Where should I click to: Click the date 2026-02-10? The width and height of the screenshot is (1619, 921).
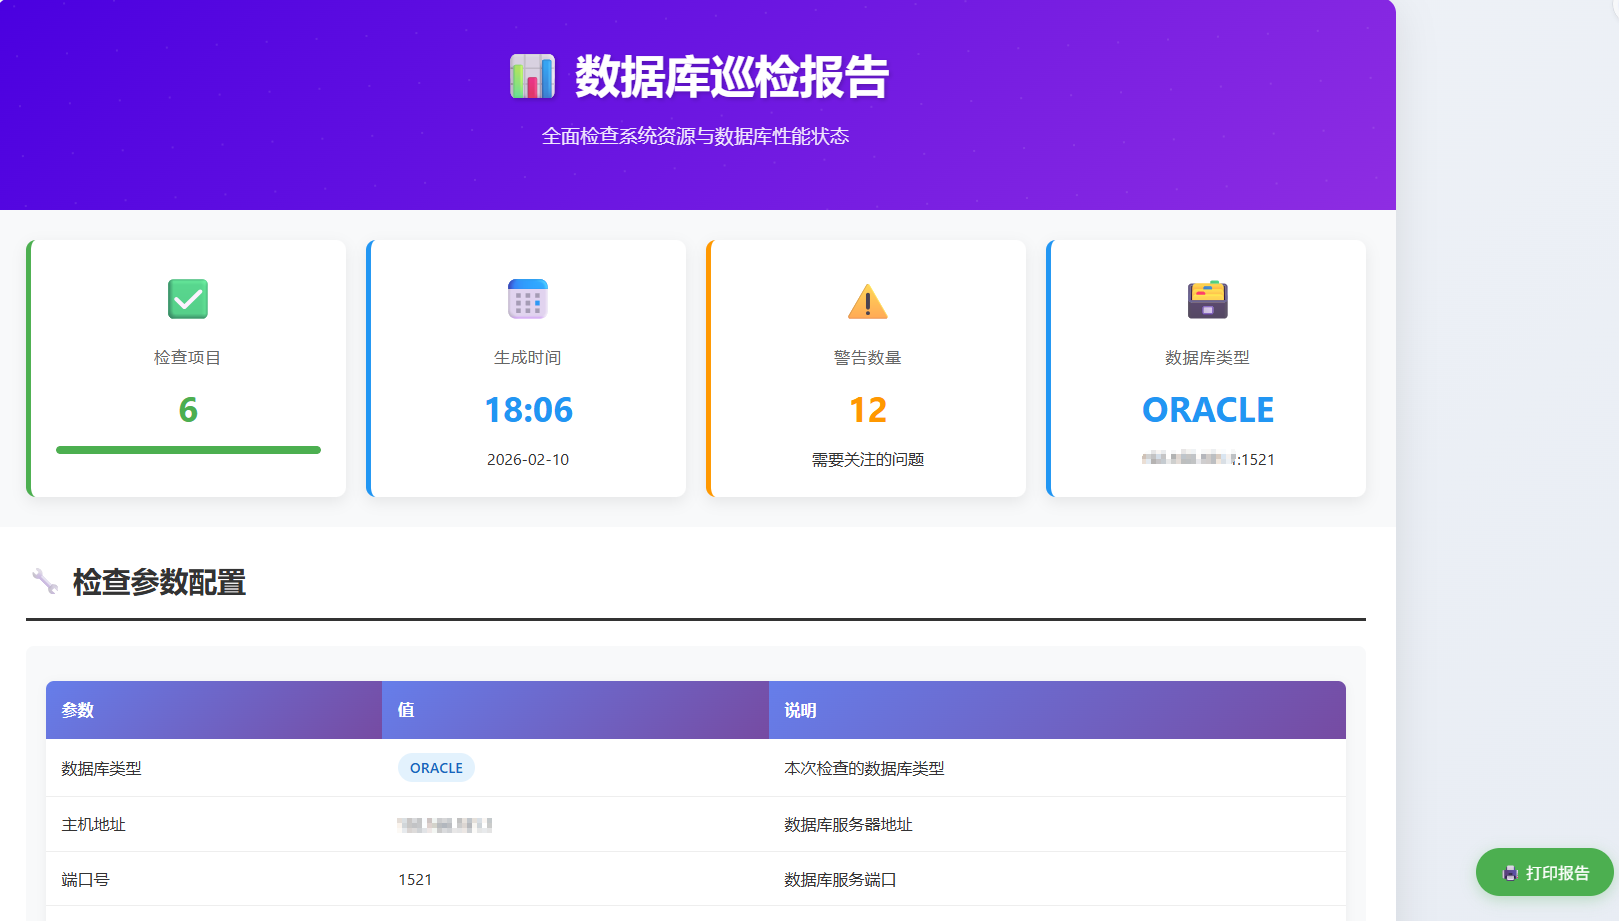tap(528, 460)
